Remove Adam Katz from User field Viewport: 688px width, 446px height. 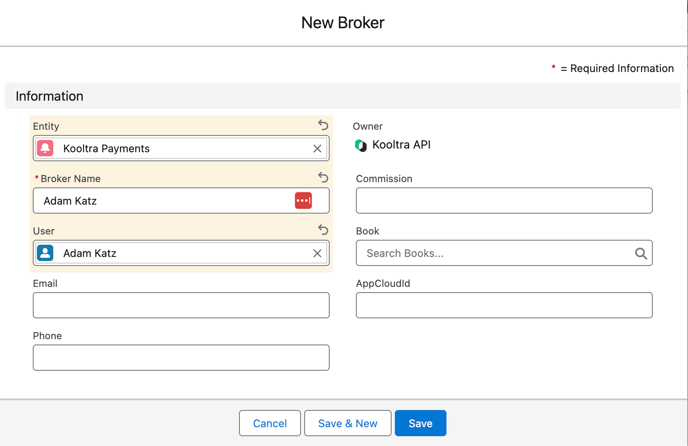tap(317, 253)
